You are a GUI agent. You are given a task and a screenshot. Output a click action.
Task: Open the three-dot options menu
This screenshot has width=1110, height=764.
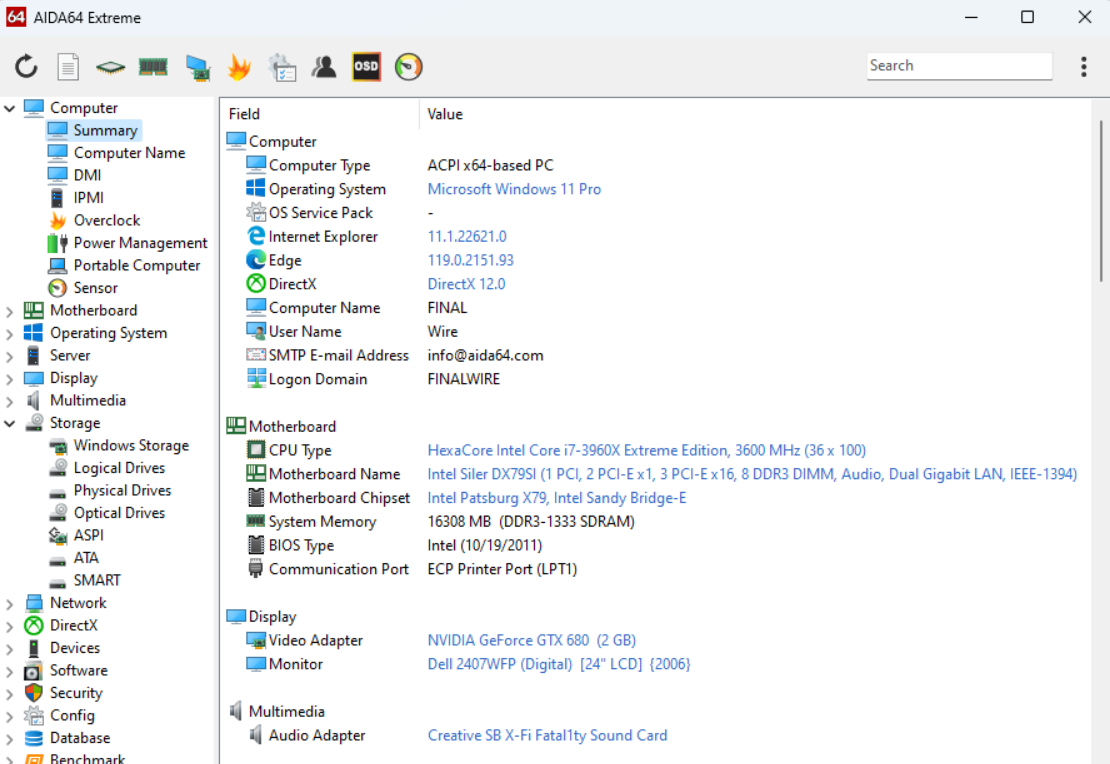(x=1083, y=67)
